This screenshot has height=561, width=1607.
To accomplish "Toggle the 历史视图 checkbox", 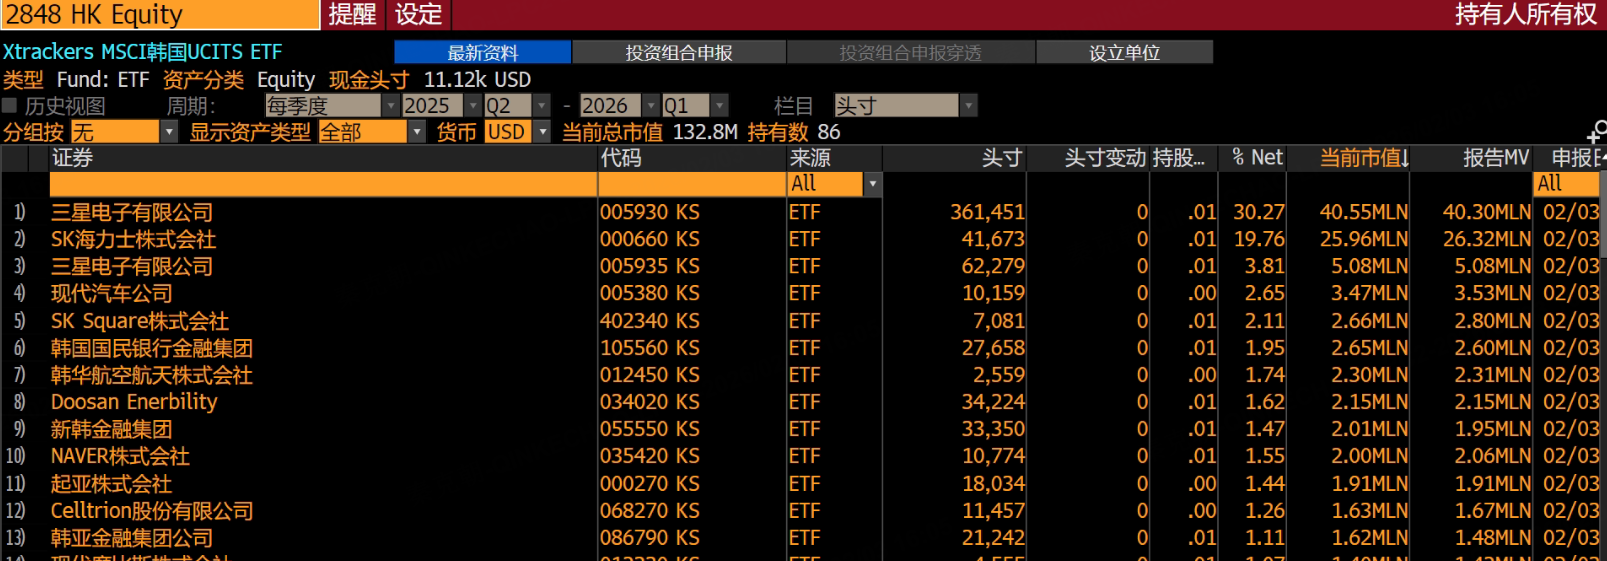I will click(x=10, y=106).
